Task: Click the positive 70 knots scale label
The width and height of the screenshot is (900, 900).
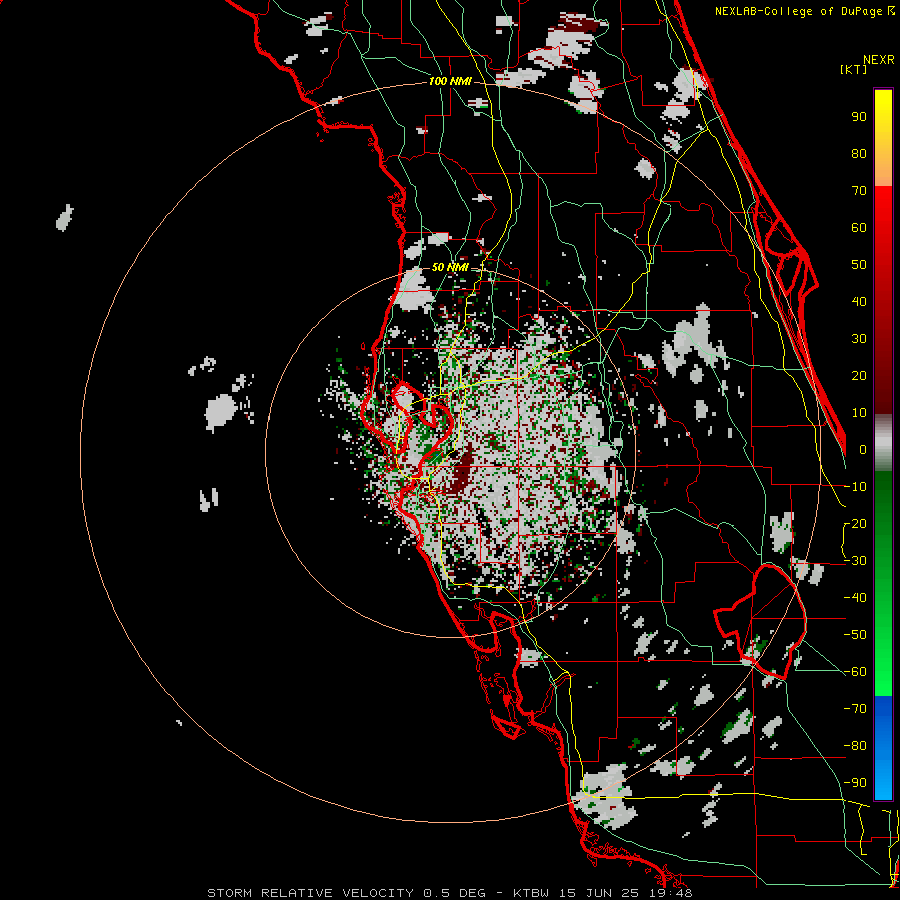Action: pyautogui.click(x=859, y=191)
